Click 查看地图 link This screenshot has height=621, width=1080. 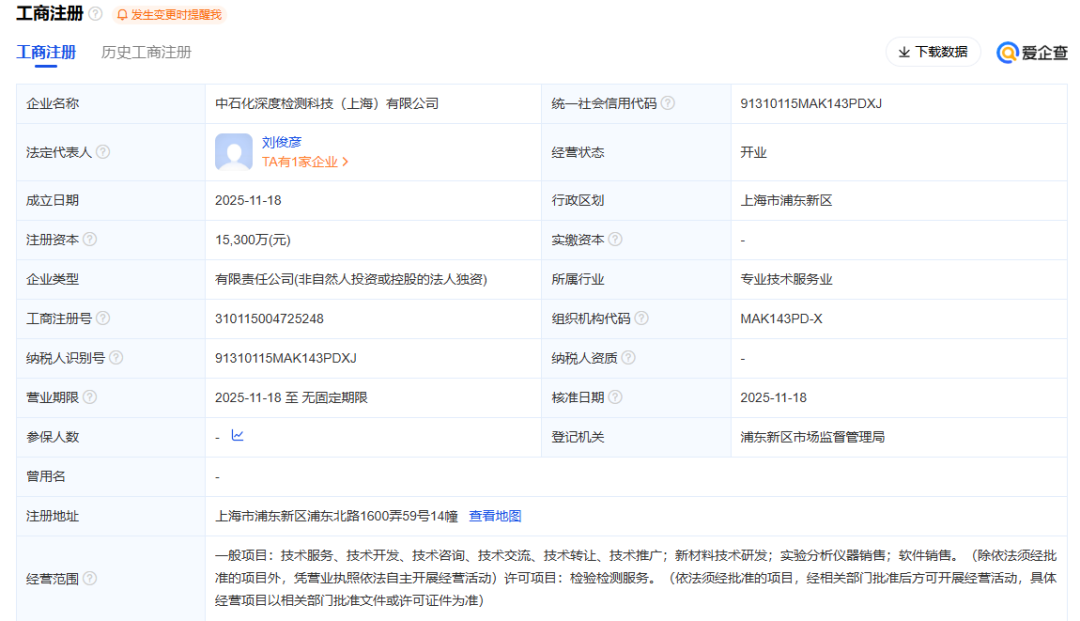coord(495,516)
